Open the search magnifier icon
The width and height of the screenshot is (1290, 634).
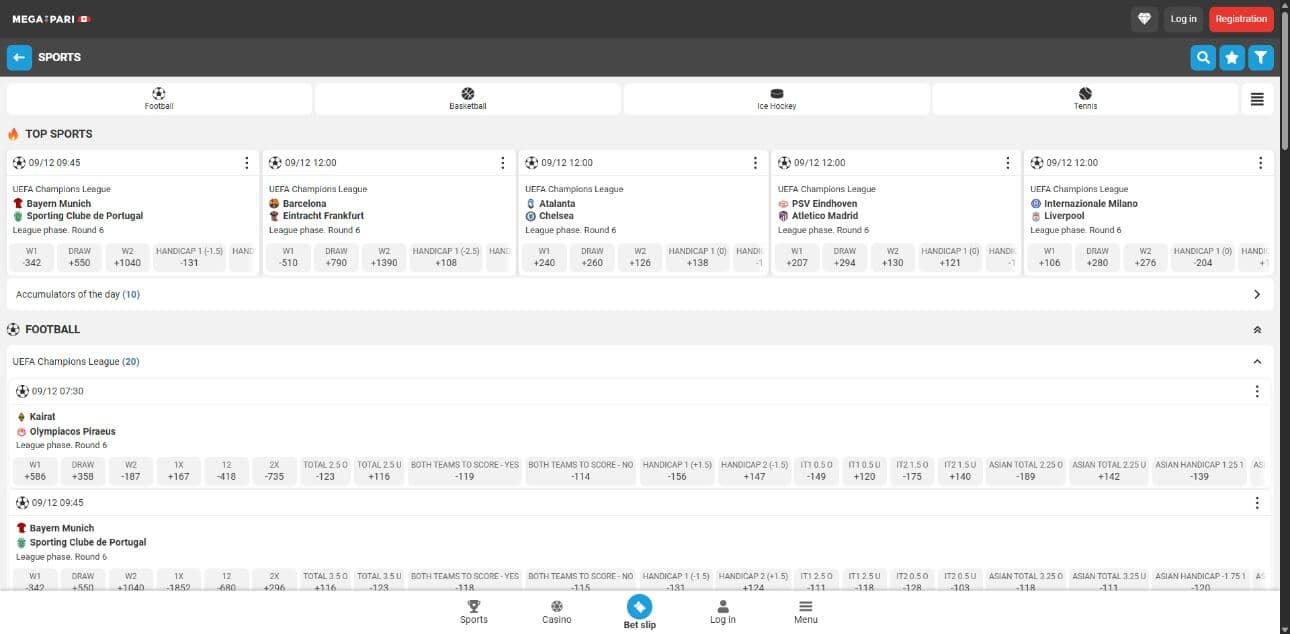pos(1203,58)
